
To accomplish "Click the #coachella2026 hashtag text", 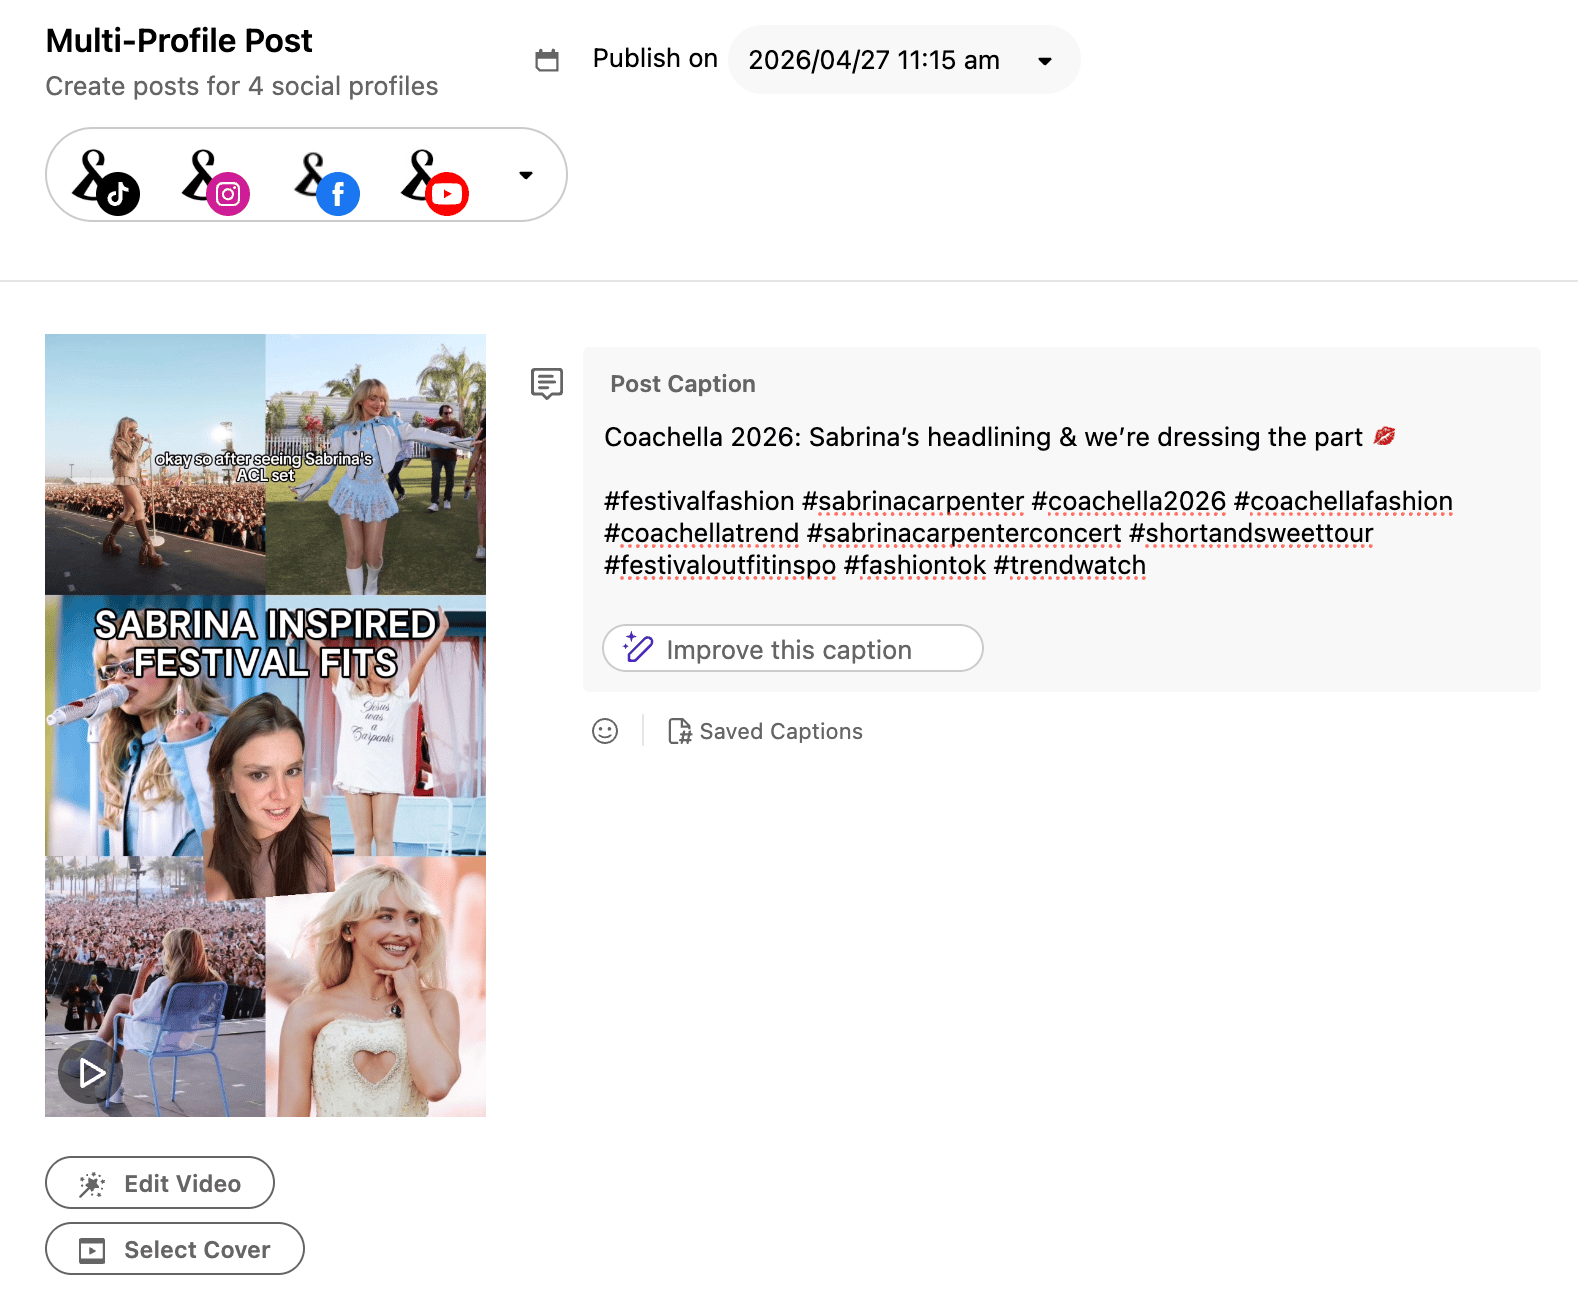I will click(1129, 501).
